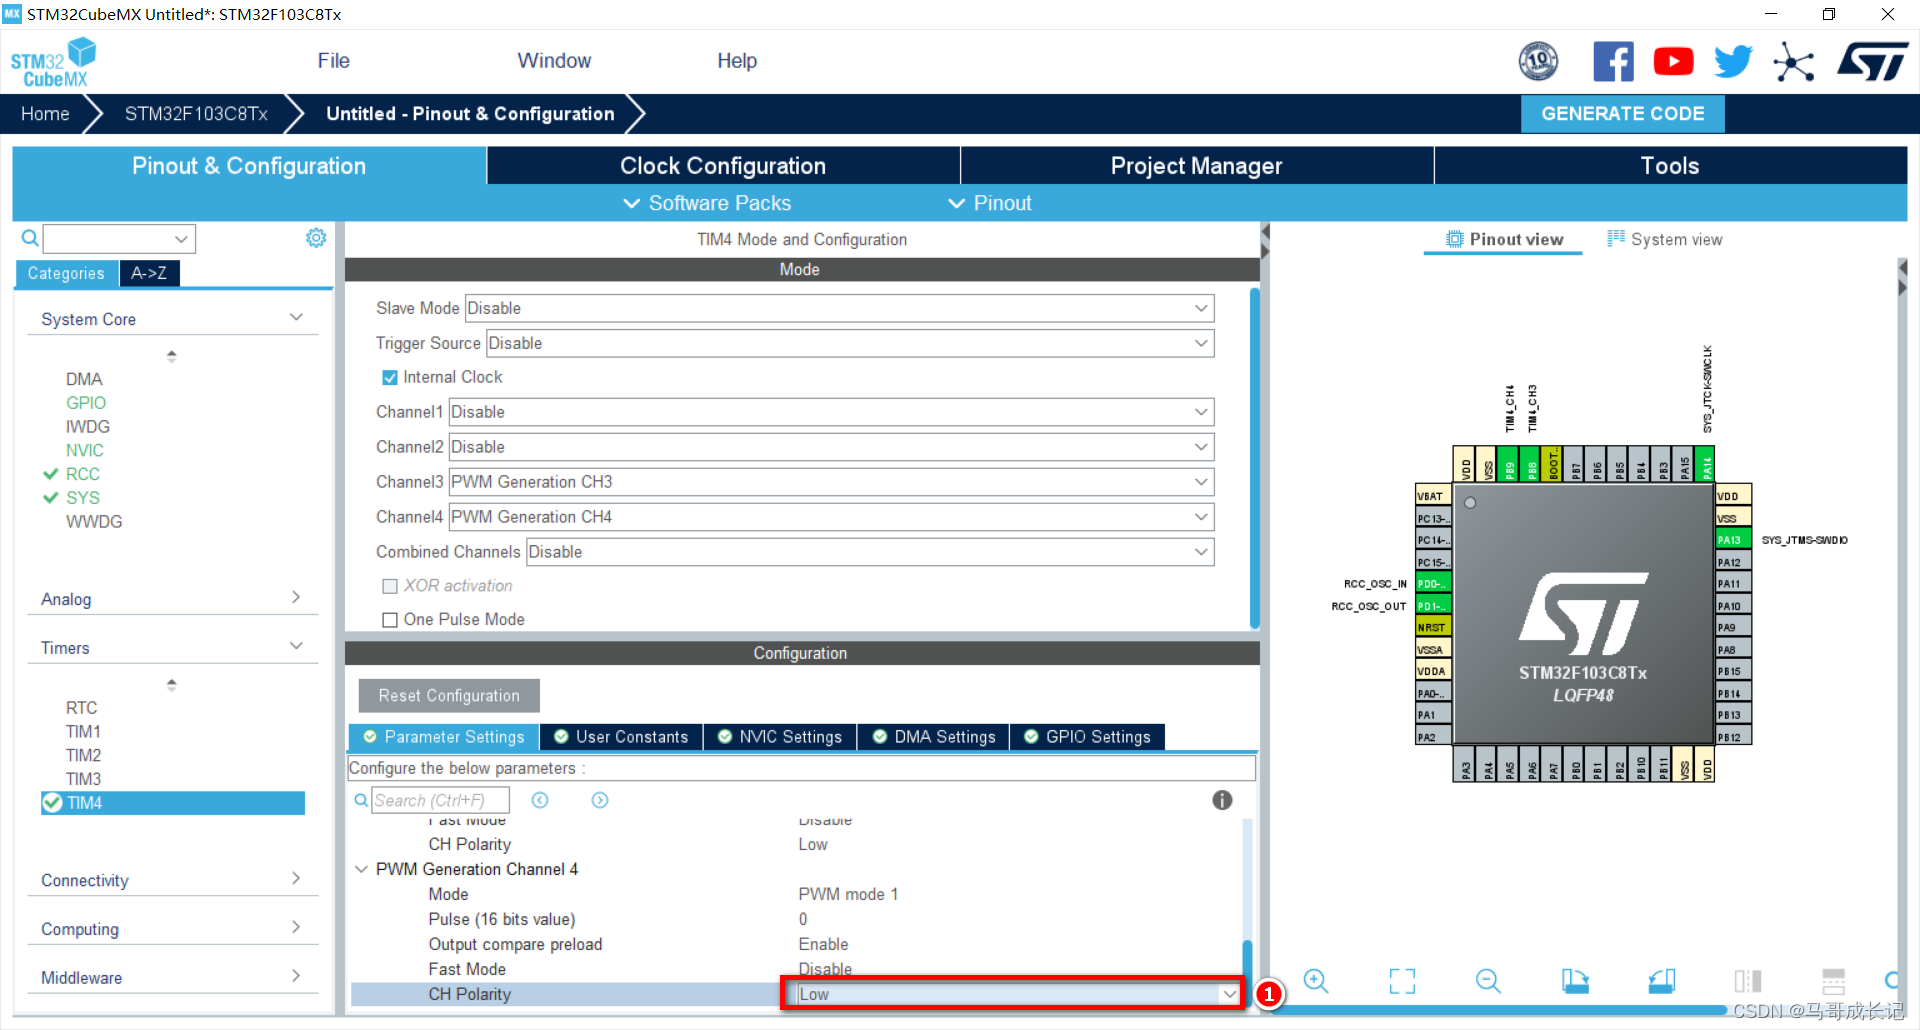The image size is (1920, 1030).
Task: Open the GPIO Settings tab
Action: (x=1088, y=737)
